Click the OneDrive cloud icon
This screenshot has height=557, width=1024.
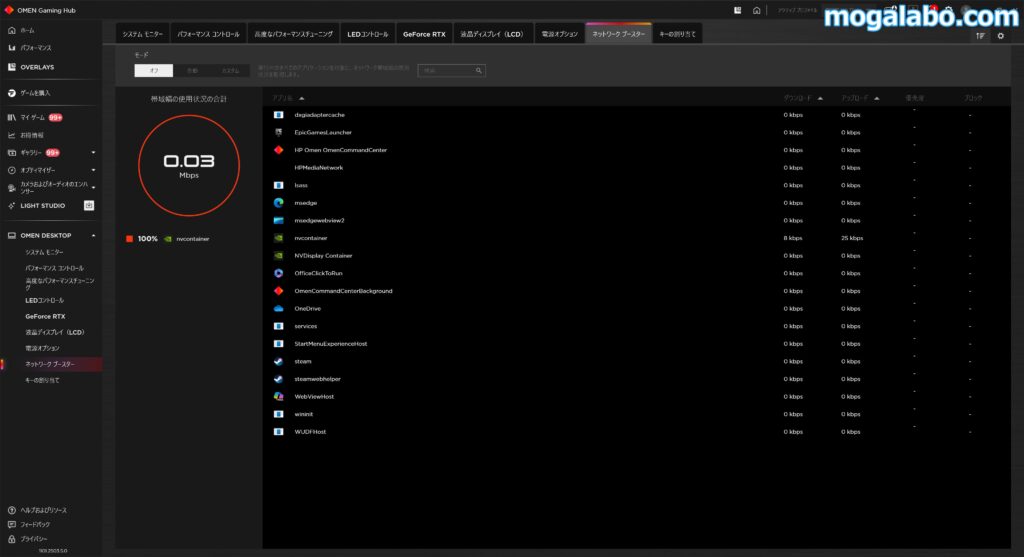click(x=278, y=308)
